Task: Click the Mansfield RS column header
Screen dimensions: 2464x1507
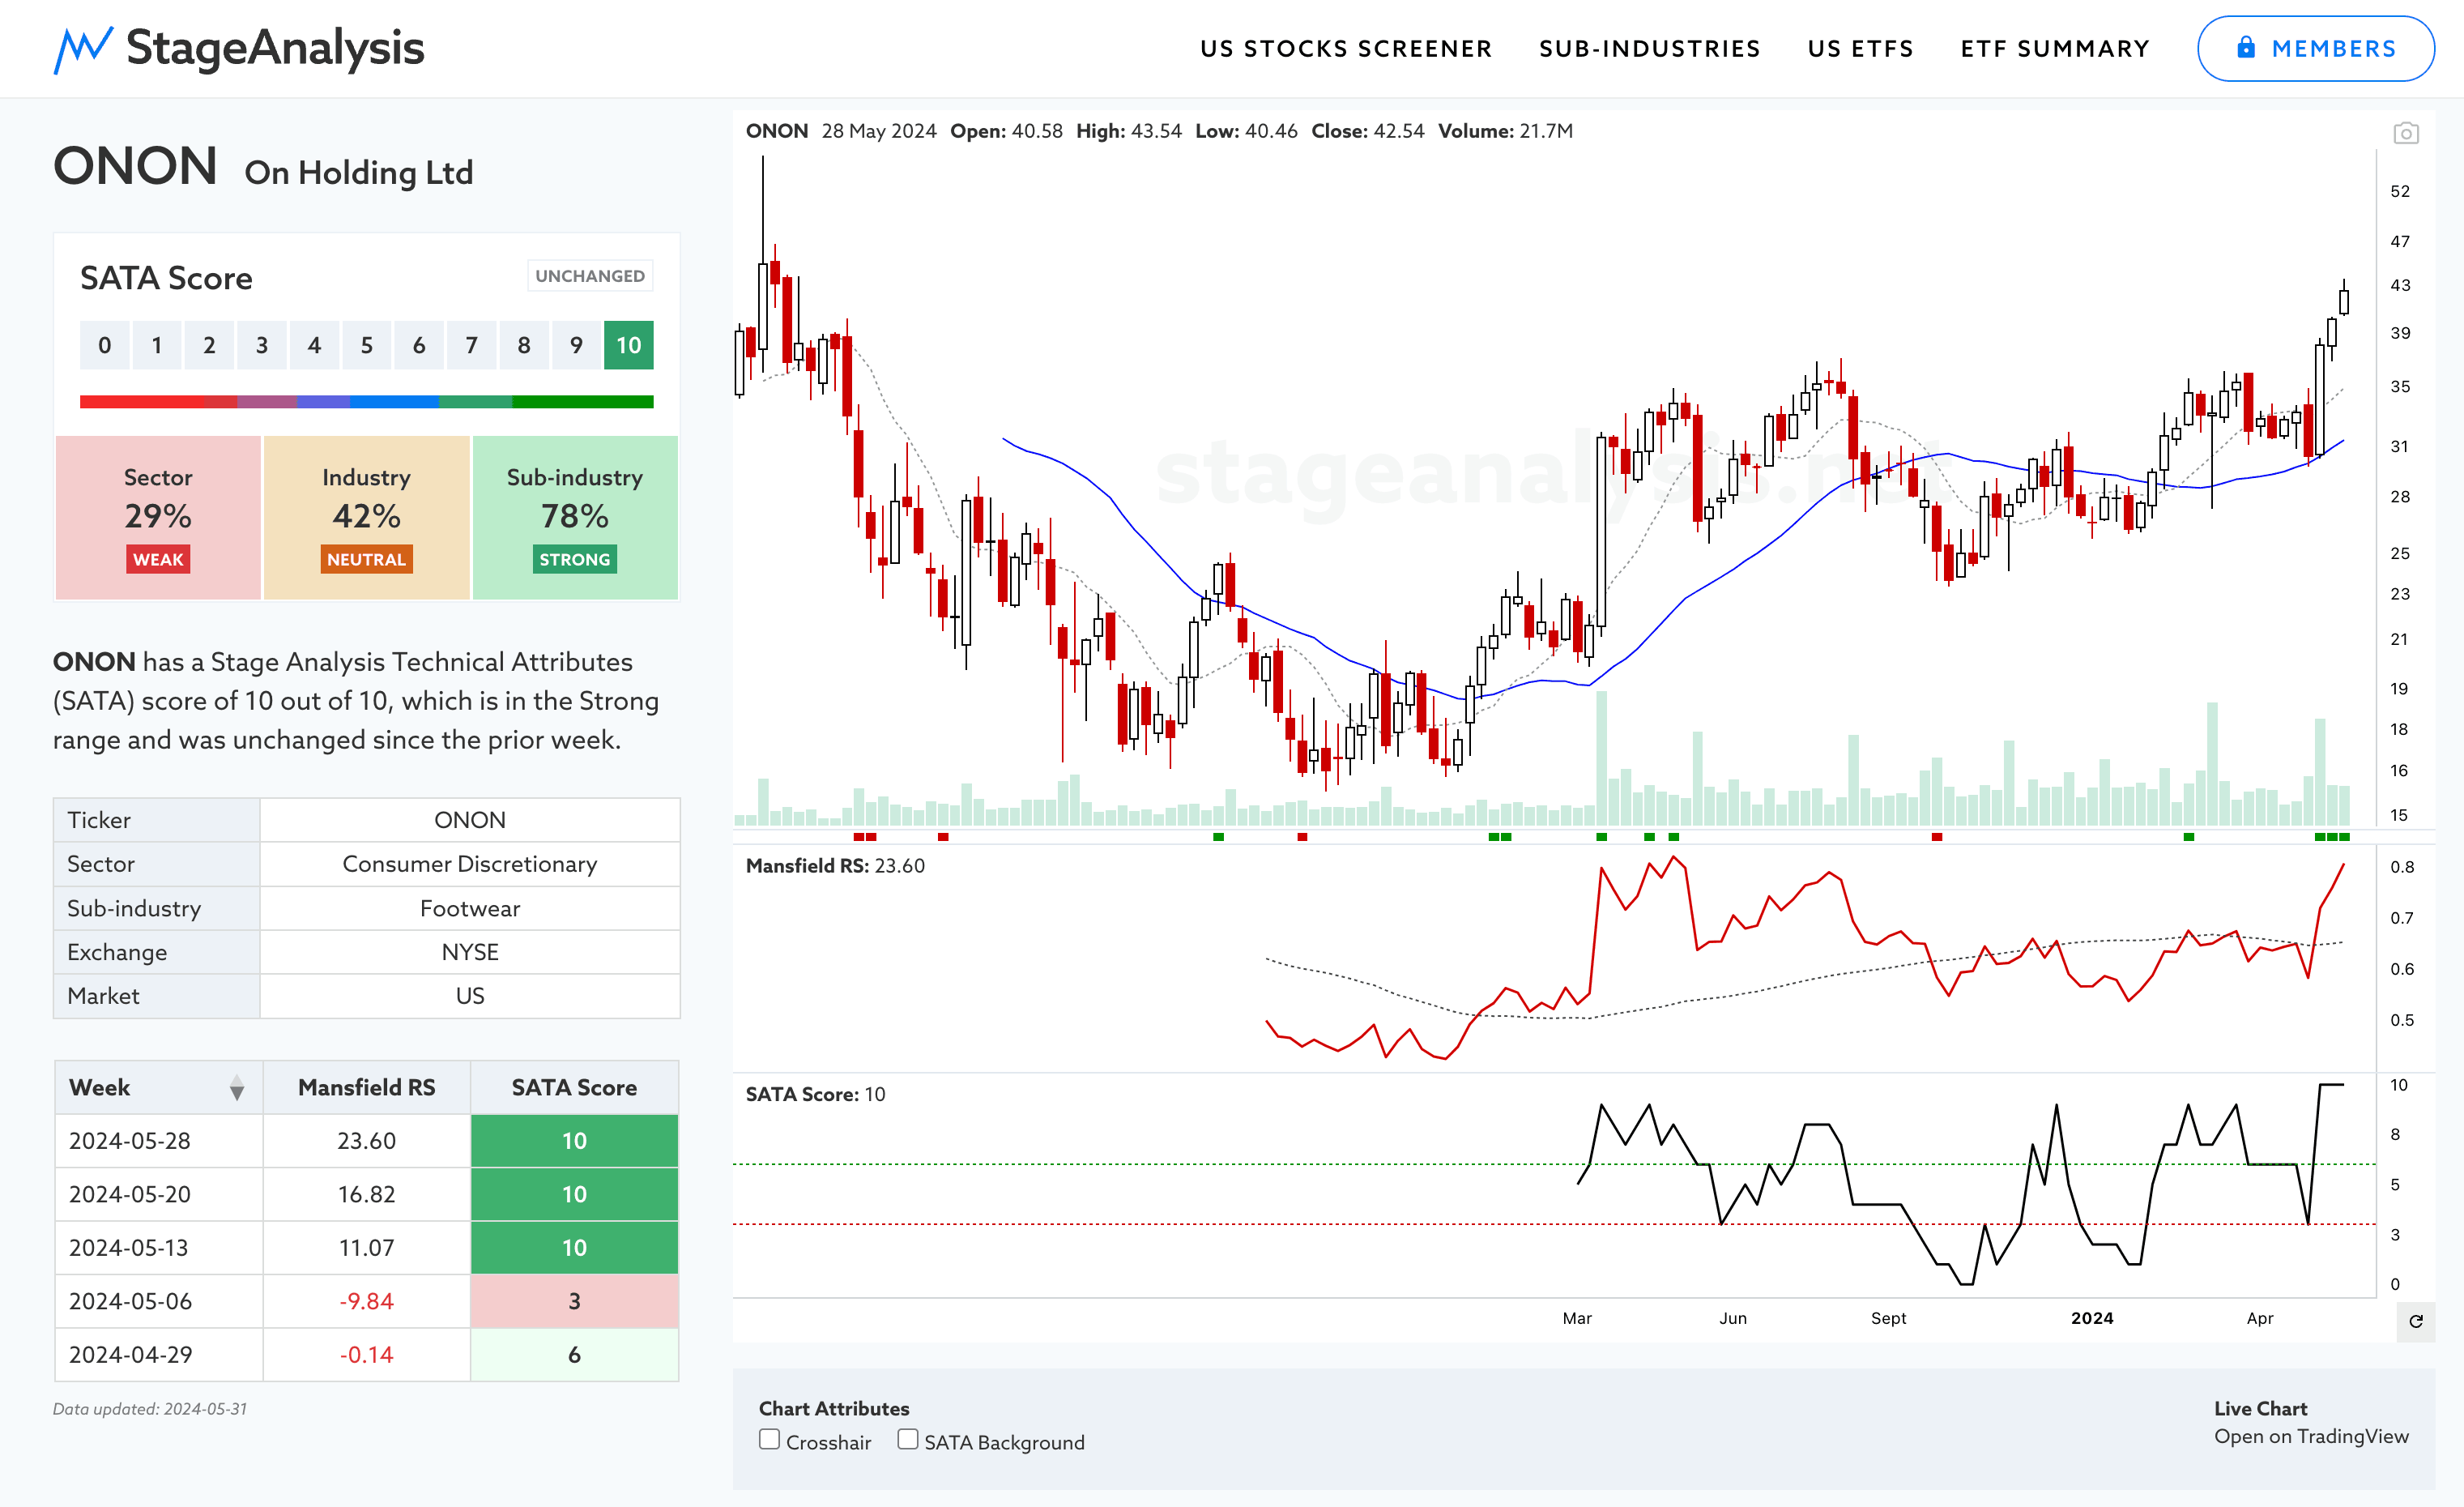Action: (x=366, y=1088)
